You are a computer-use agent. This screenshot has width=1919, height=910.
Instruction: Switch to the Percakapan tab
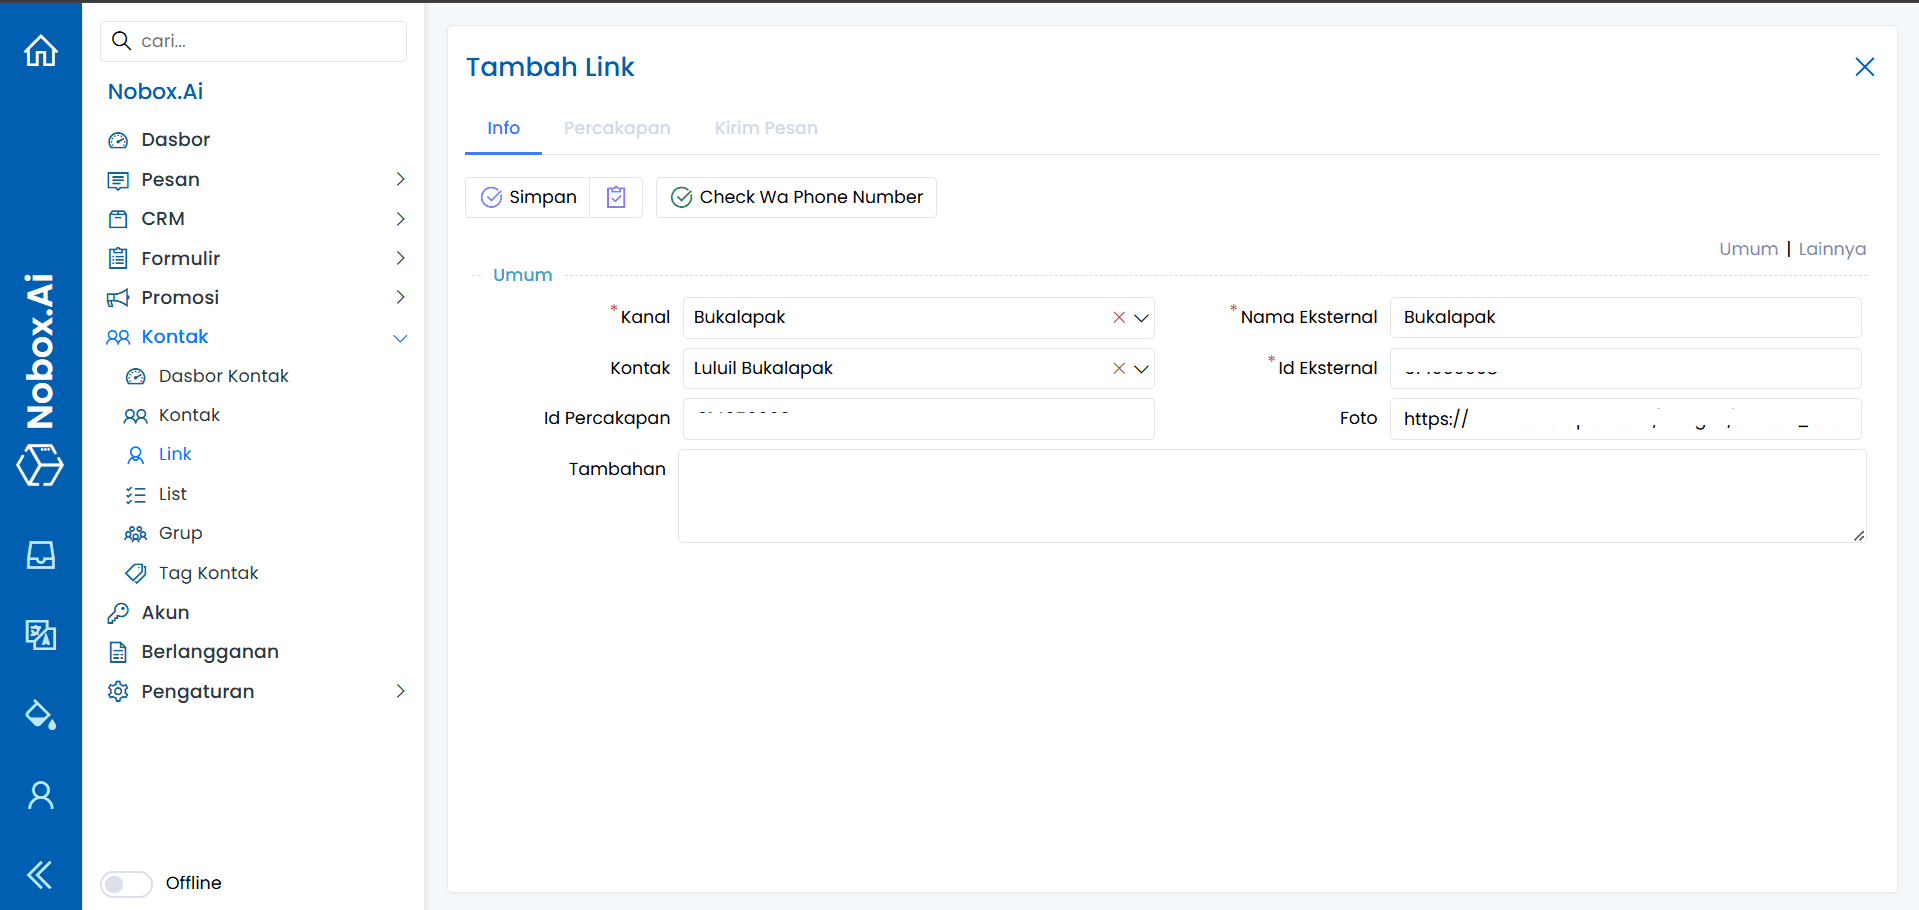coord(617,128)
